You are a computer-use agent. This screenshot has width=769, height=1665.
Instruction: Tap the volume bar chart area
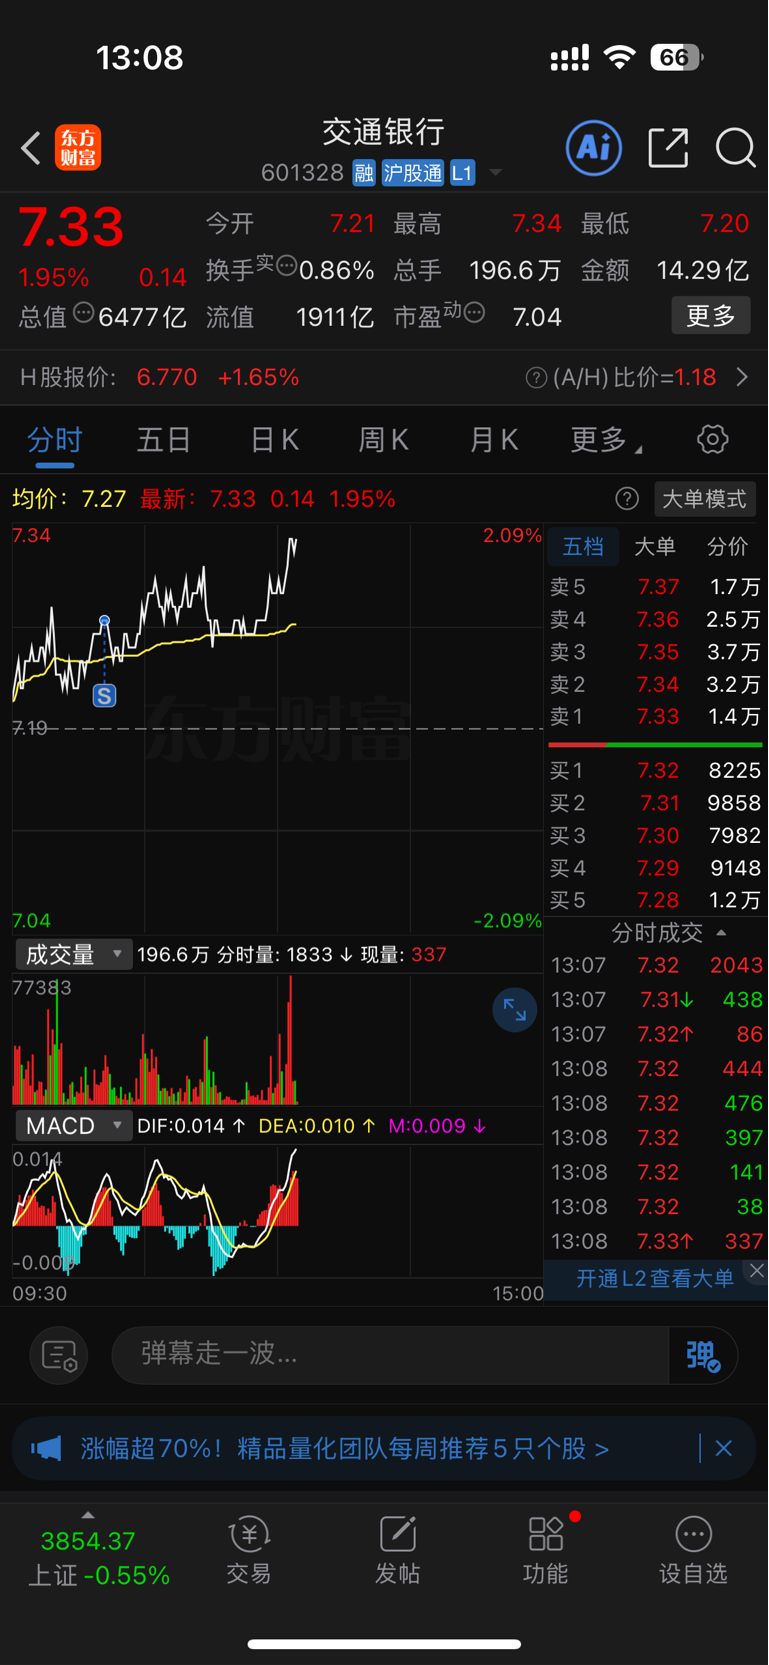click(x=277, y=1040)
